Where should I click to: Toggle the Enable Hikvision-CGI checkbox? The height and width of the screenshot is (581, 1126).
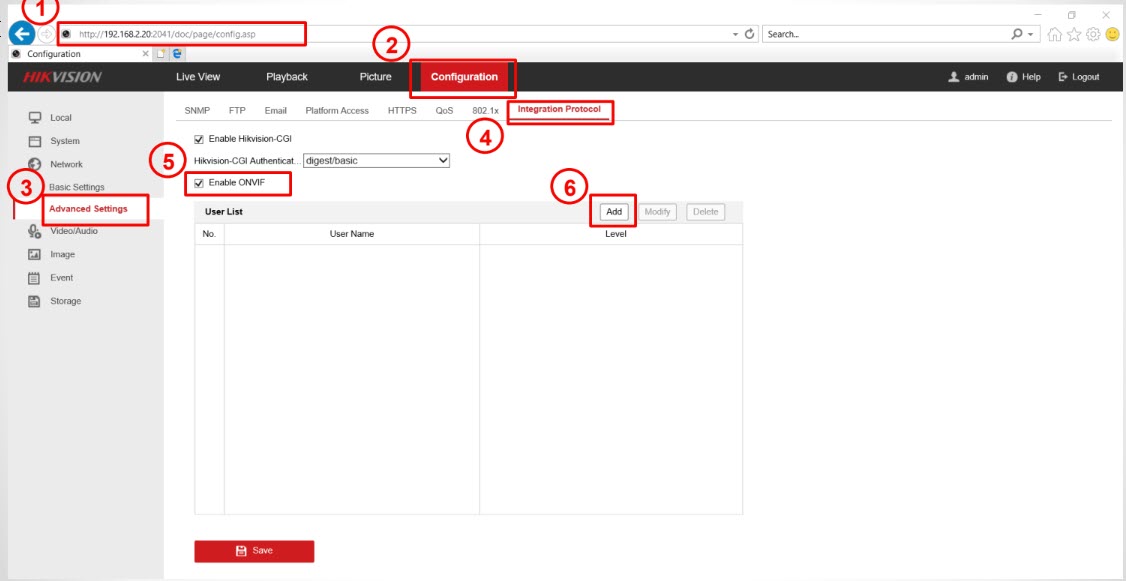pos(199,139)
